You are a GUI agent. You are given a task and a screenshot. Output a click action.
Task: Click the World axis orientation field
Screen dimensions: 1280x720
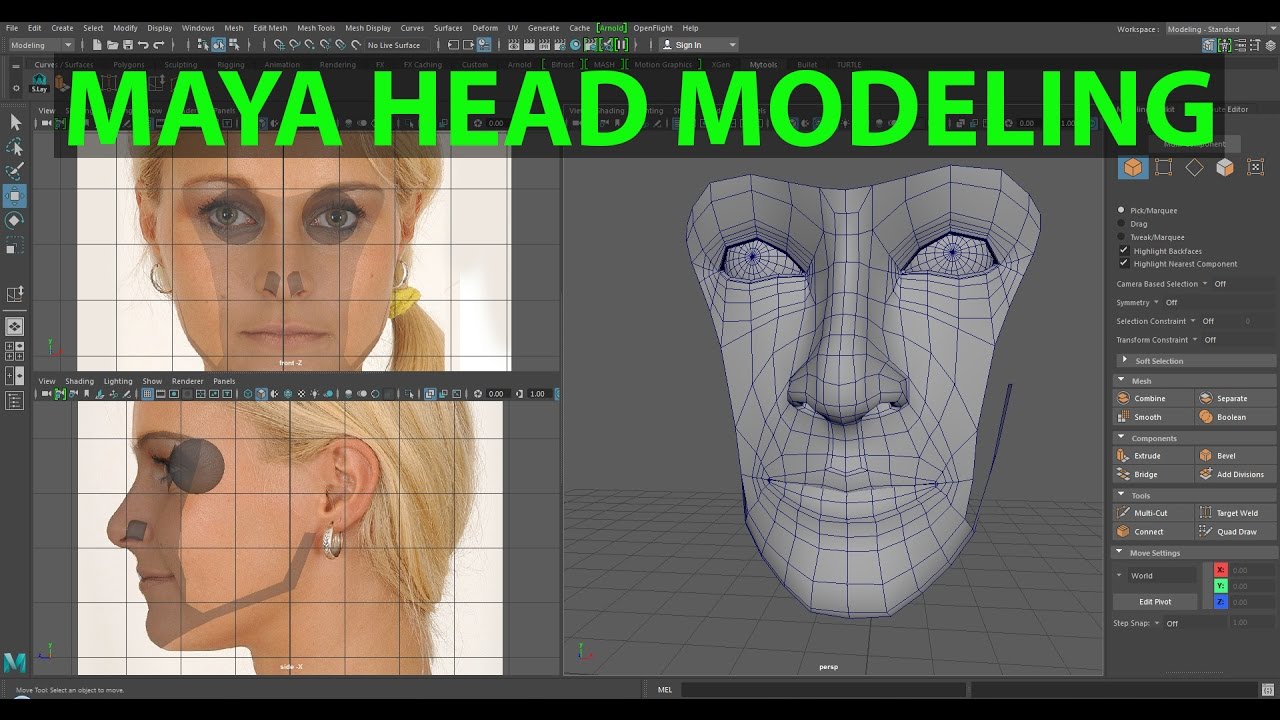(1161, 575)
